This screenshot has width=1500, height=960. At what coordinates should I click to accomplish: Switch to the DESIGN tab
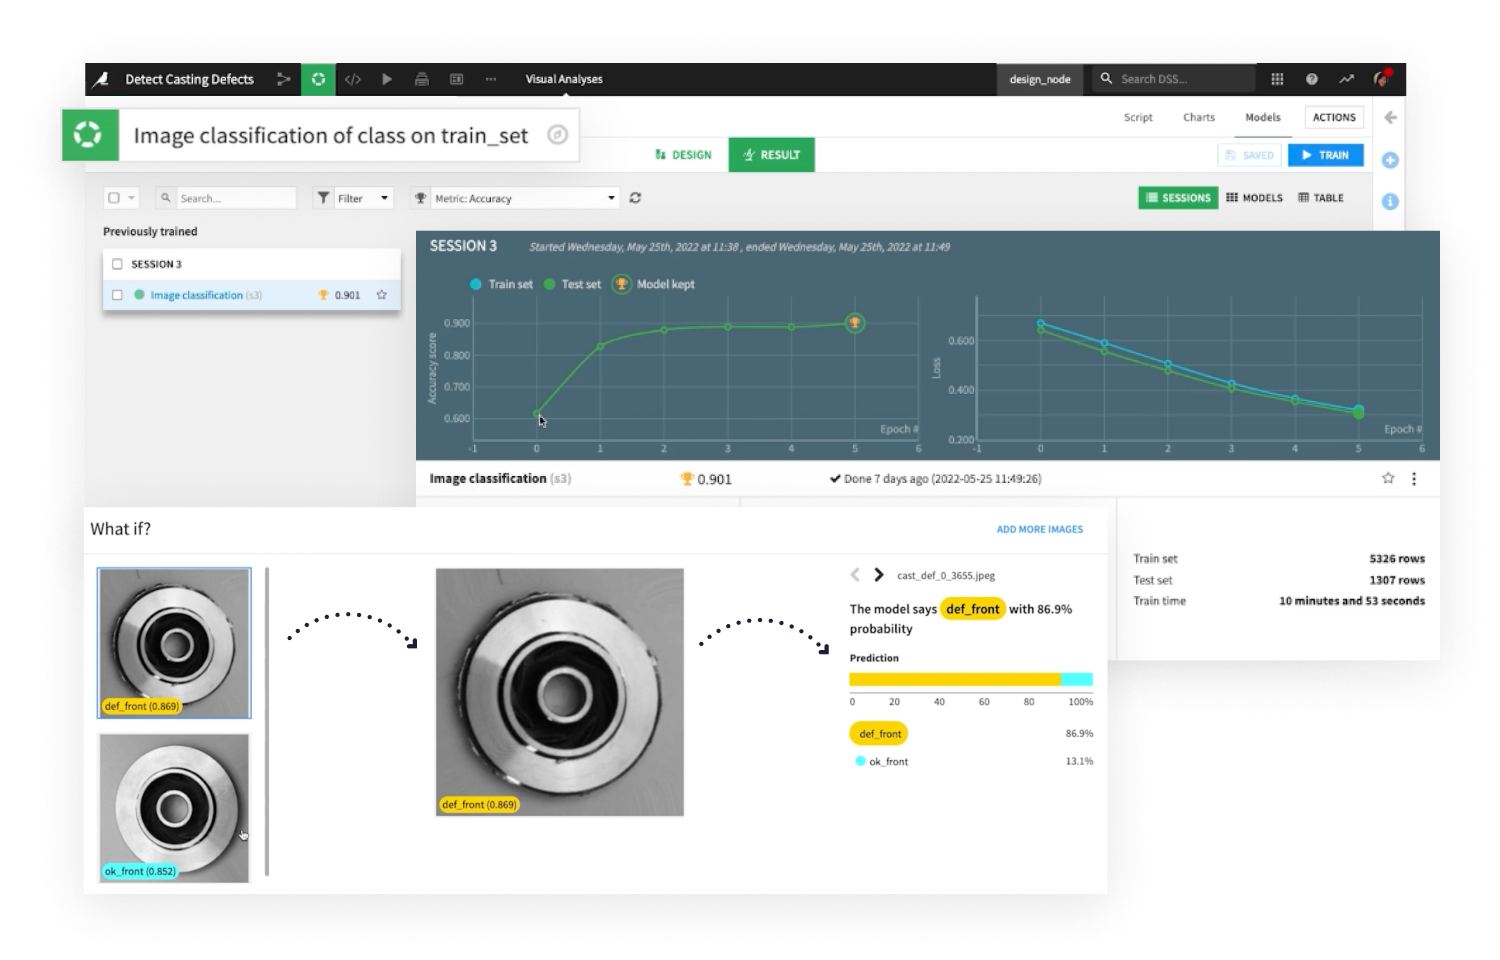pyautogui.click(x=684, y=154)
